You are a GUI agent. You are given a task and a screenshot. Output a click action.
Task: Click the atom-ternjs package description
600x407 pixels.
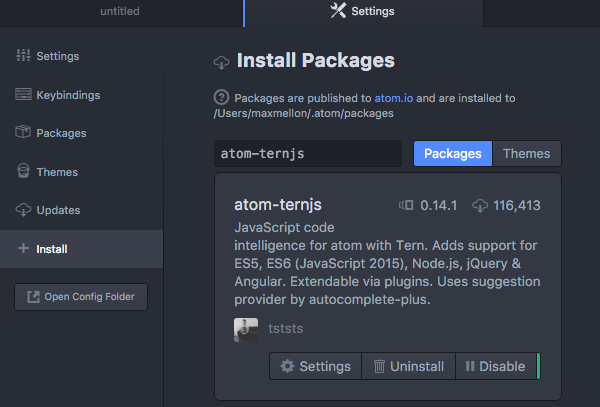387,264
